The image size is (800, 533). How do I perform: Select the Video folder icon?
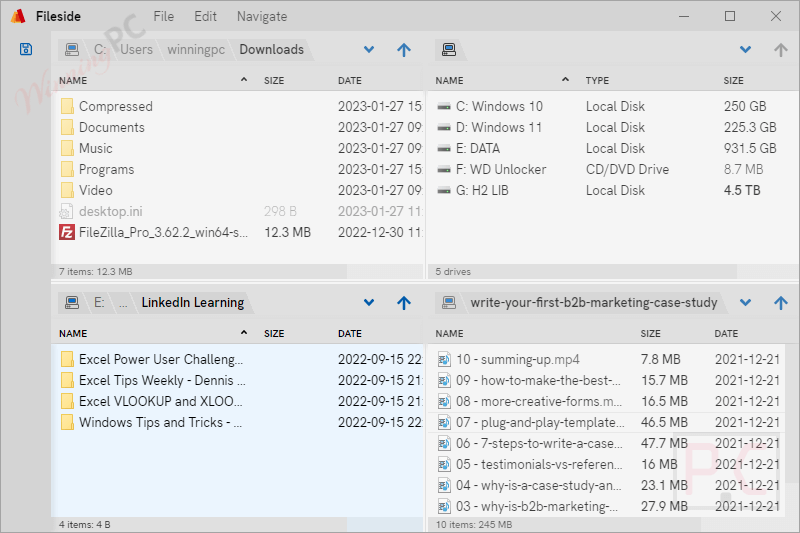pos(67,190)
